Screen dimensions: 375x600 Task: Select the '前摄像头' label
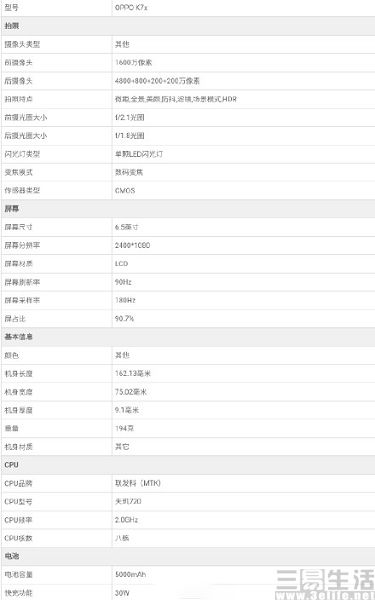coord(18,62)
